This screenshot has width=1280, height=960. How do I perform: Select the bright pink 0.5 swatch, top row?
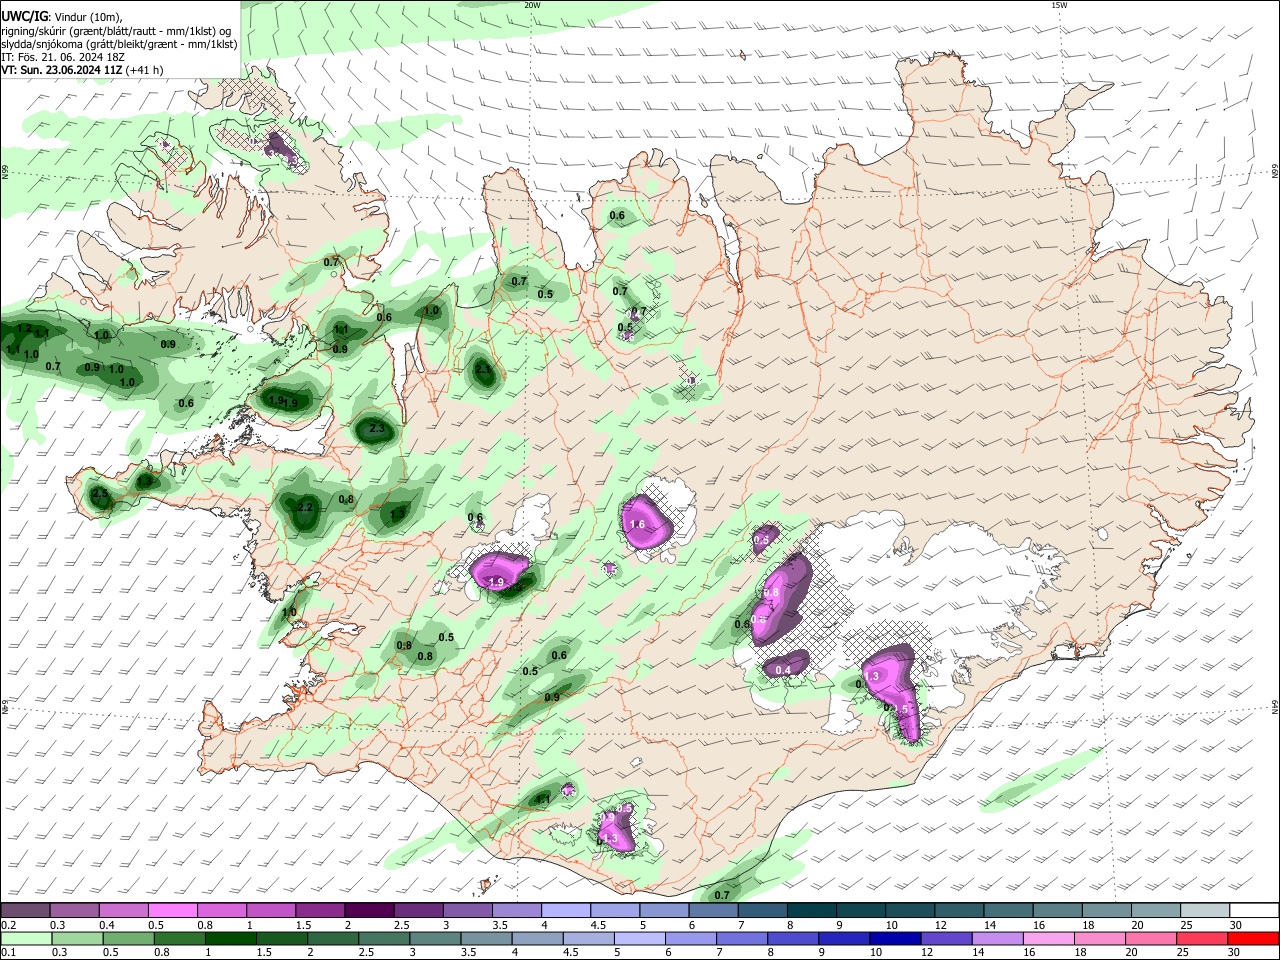172,911
